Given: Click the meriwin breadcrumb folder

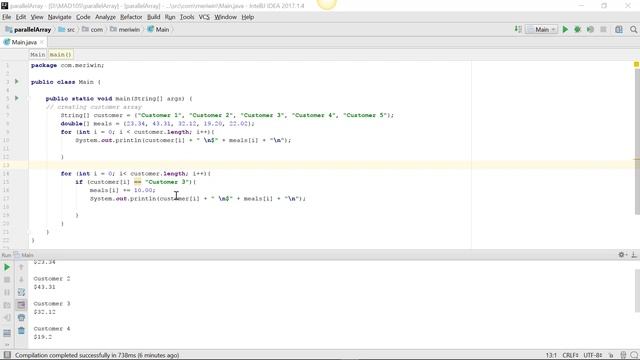Looking at the screenshot, I should pos(125,29).
